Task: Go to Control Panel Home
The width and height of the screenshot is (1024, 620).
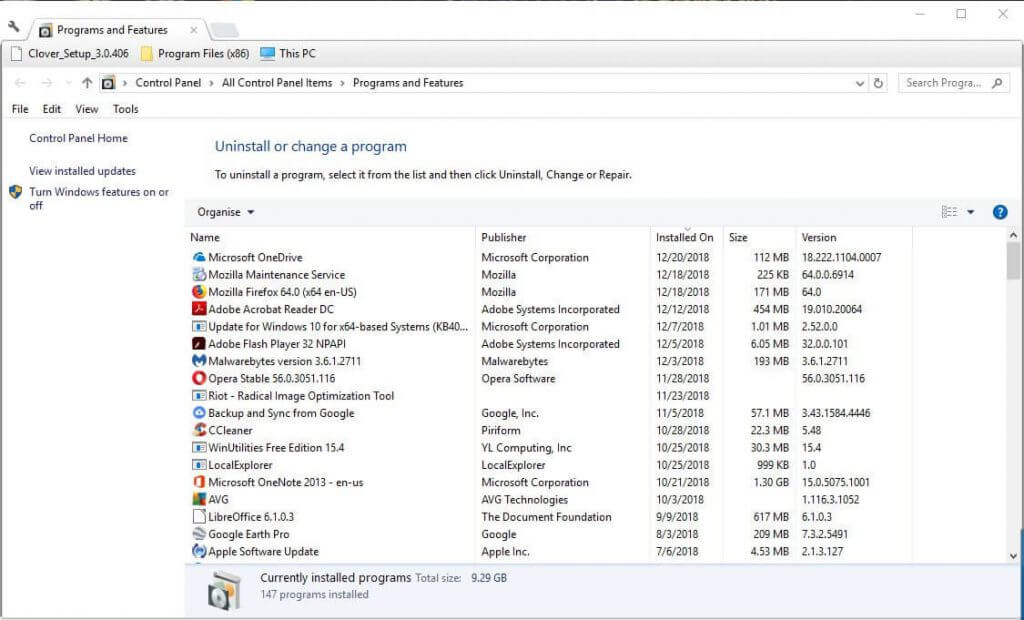Action: [78, 139]
